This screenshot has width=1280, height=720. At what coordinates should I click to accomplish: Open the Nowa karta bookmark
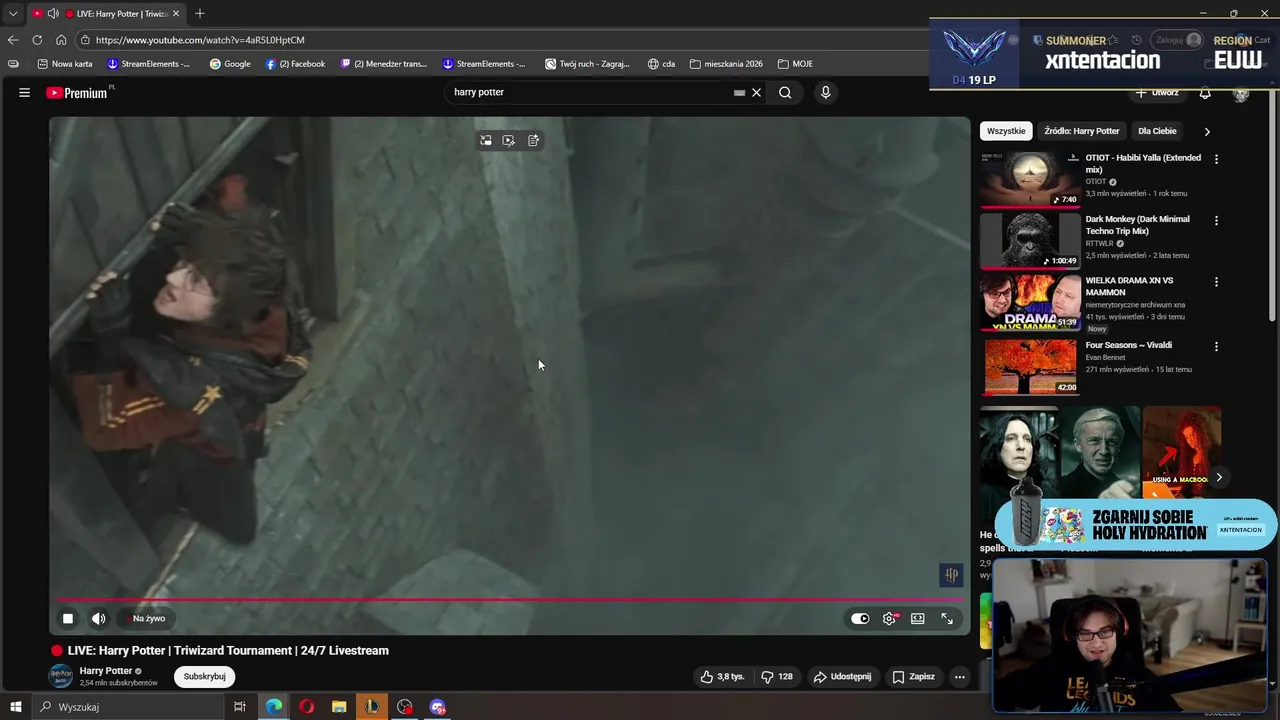(65, 64)
